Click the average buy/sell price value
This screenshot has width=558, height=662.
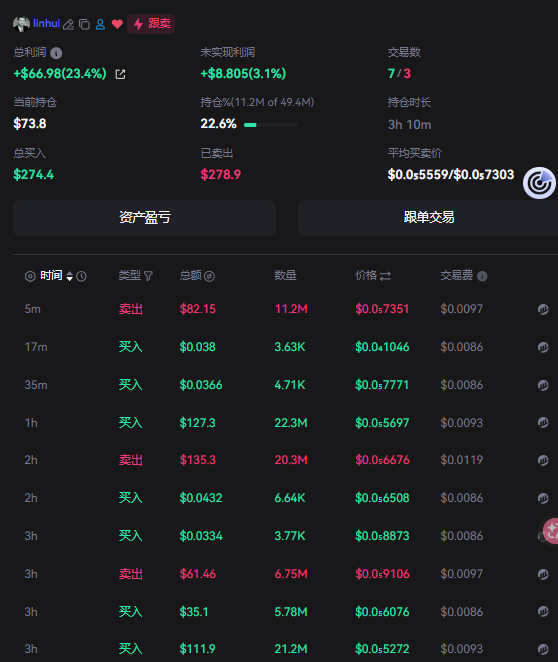[x=451, y=174]
